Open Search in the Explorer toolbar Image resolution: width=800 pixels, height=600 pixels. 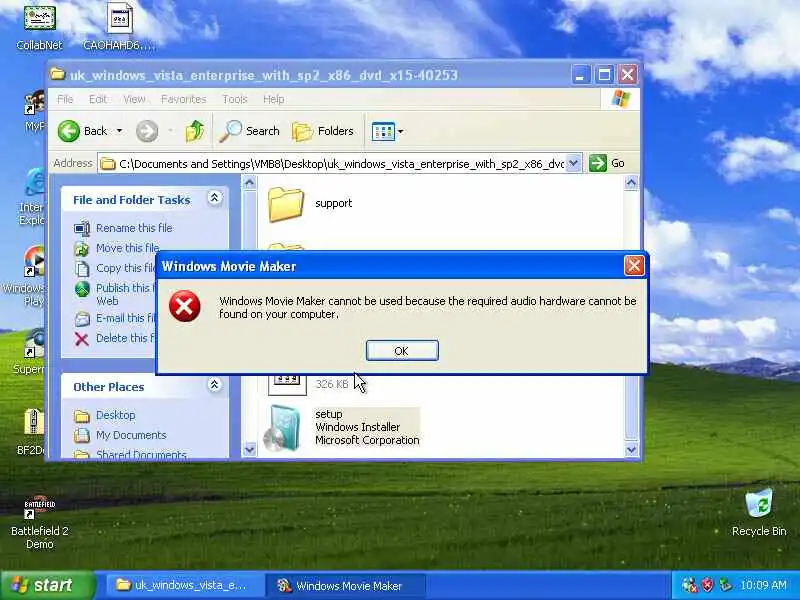pyautogui.click(x=249, y=131)
